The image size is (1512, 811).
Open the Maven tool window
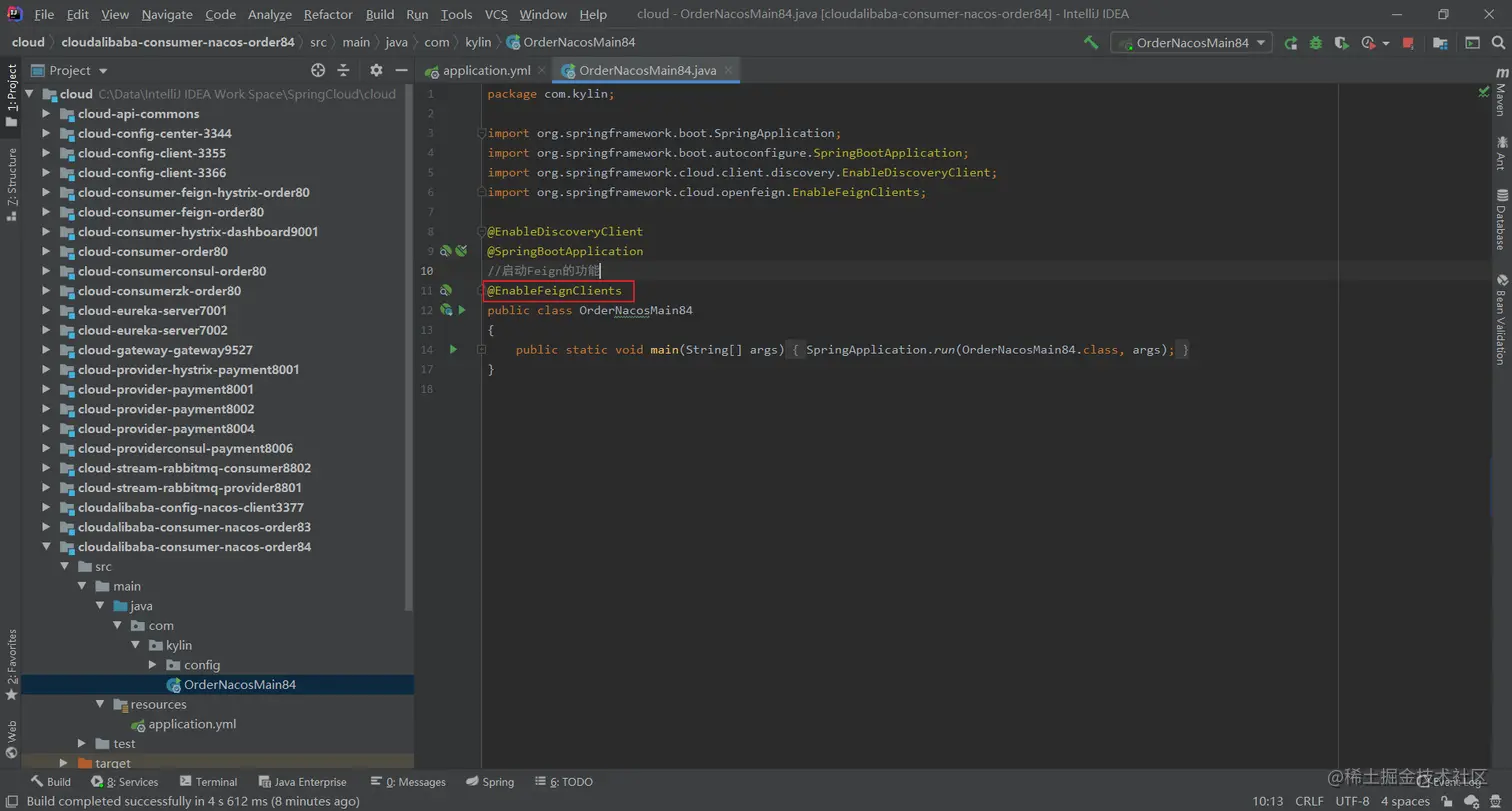(x=1501, y=92)
